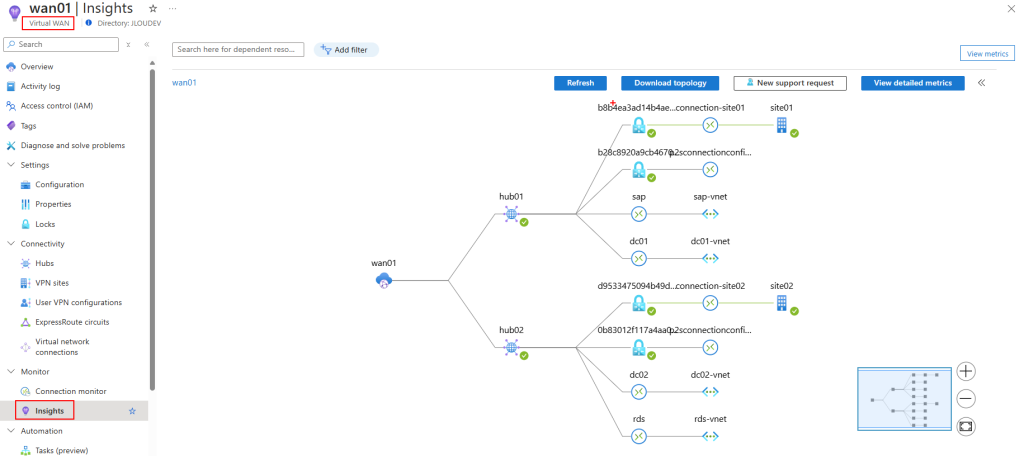1024x456 pixels.
Task: Click New support request button
Action: pos(790,83)
